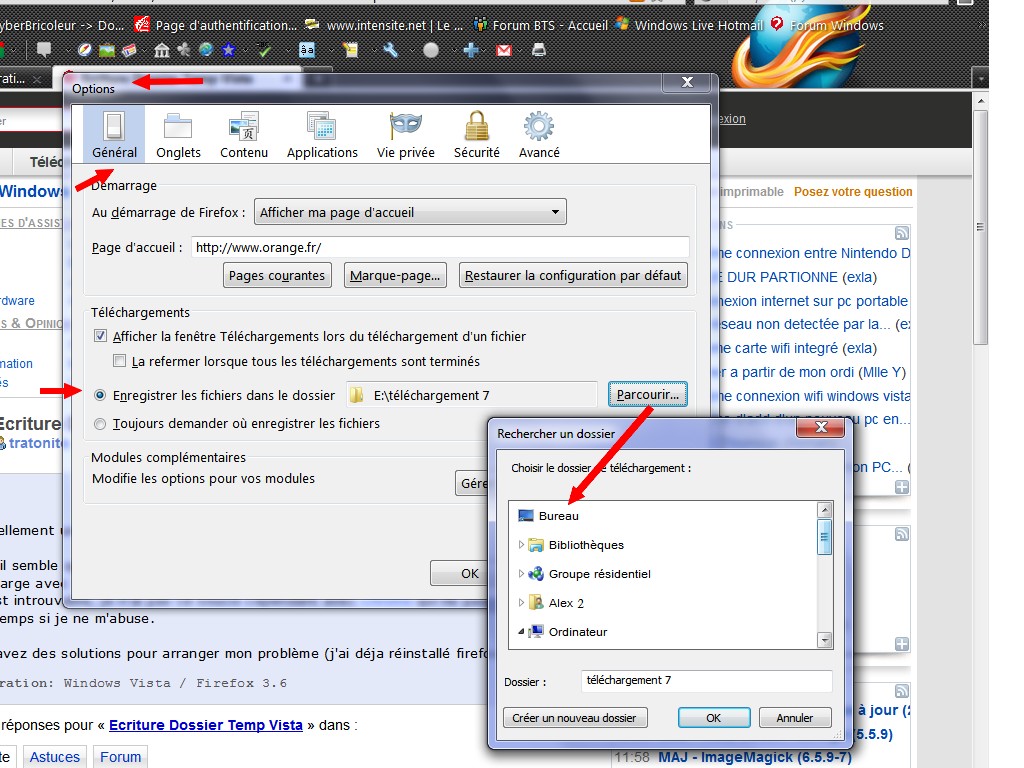The height and width of the screenshot is (768, 1024).
Task: Switch to the Général options tab
Action: [114, 134]
